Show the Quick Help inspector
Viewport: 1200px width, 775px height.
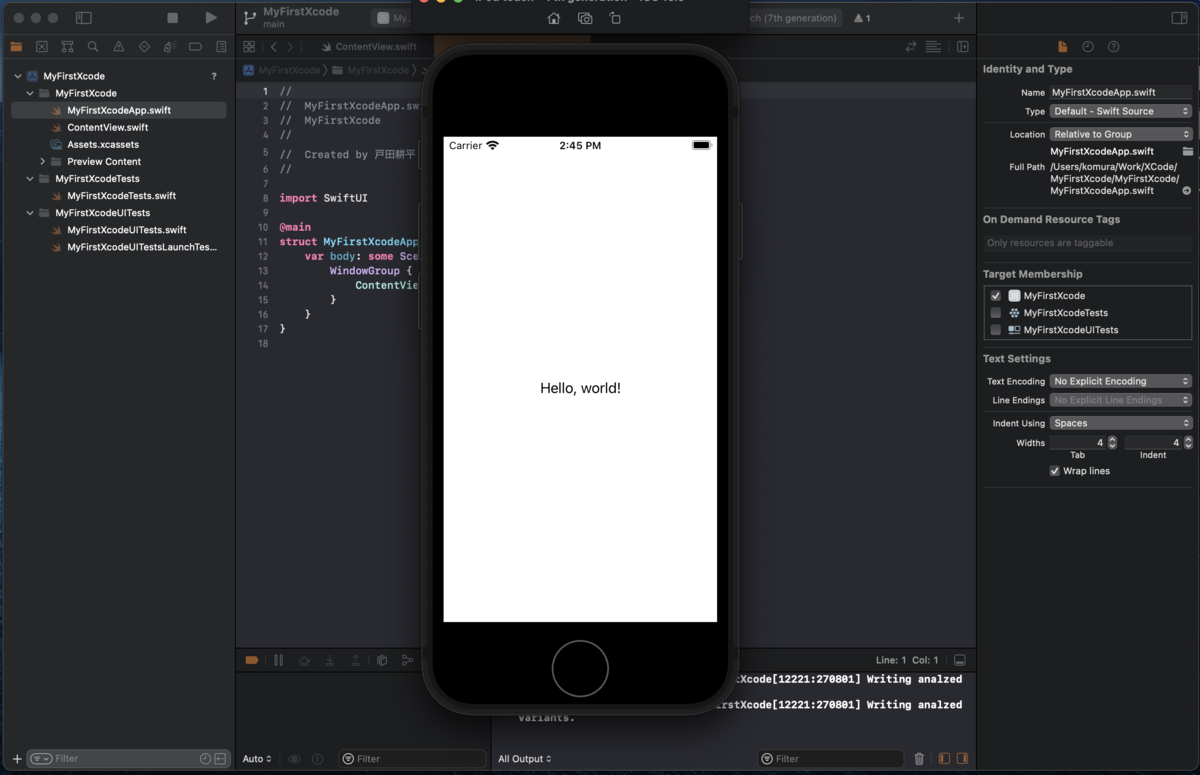point(1114,46)
